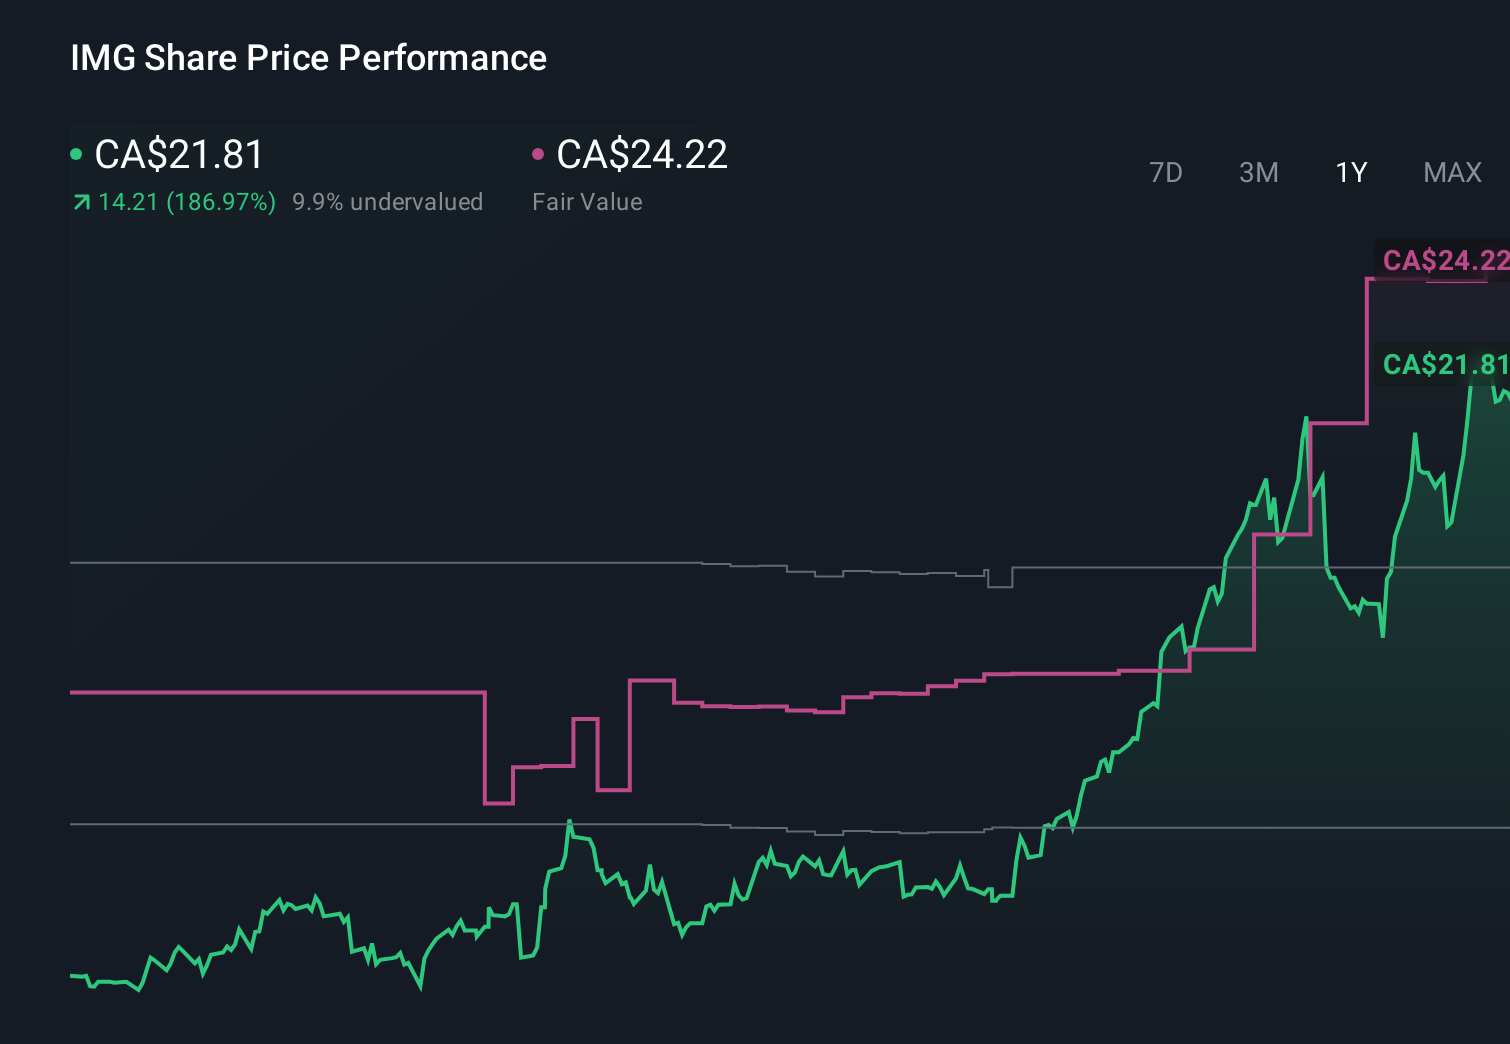This screenshot has width=1510, height=1044.
Task: Select the MAX time range tab
Action: point(1451,172)
